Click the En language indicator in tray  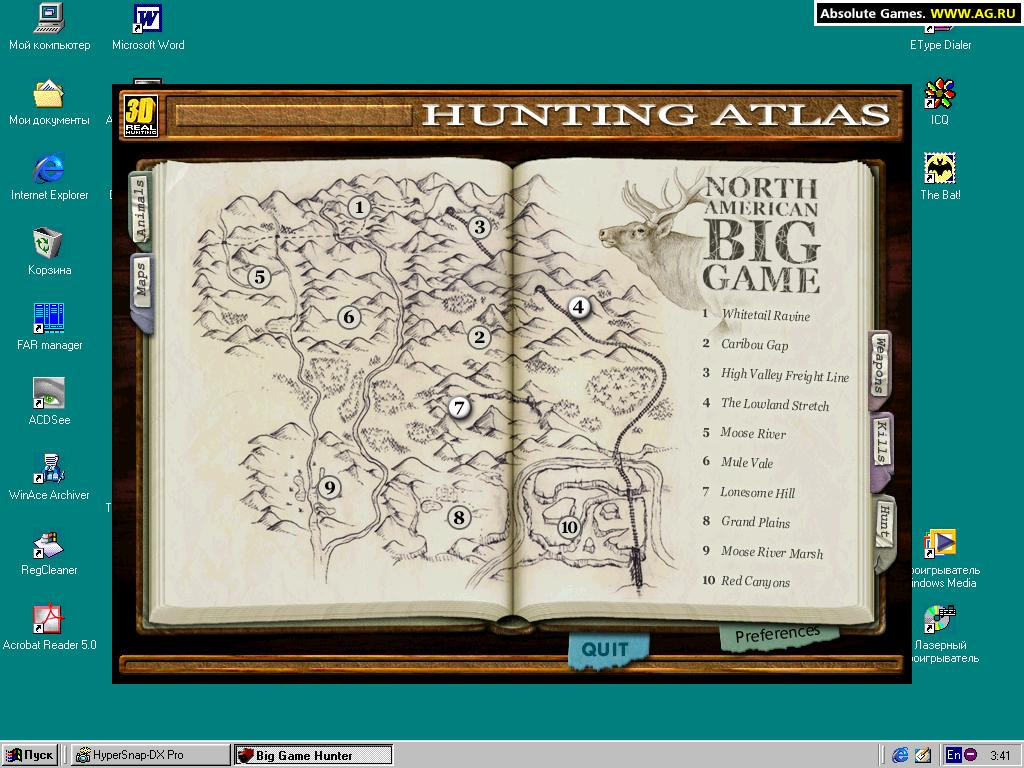953,755
